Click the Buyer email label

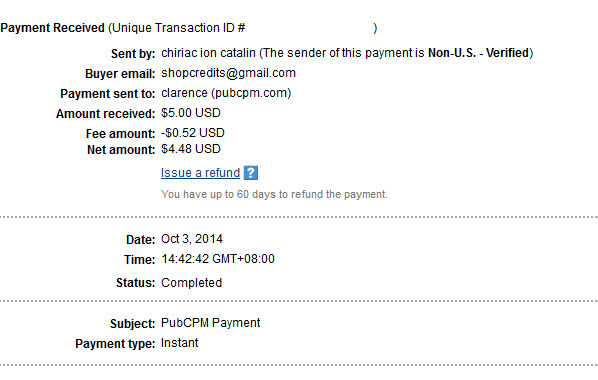pyautogui.click(x=120, y=74)
